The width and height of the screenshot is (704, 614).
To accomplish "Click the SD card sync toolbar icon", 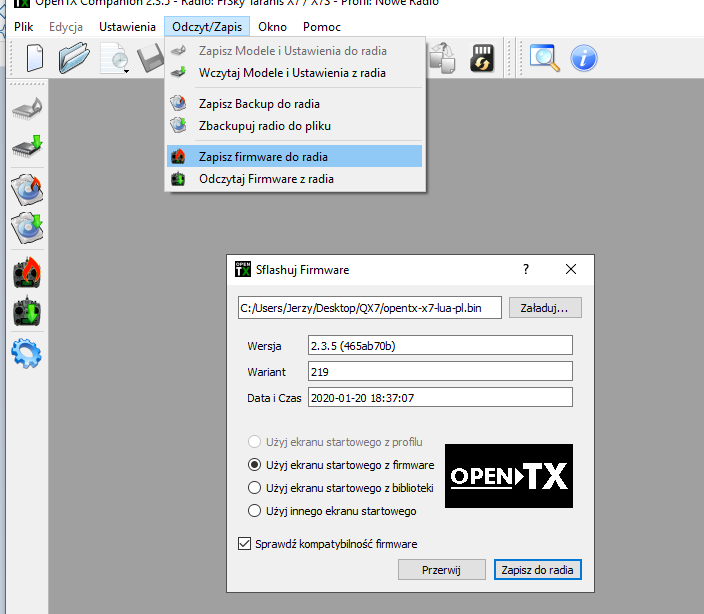I will coord(482,58).
